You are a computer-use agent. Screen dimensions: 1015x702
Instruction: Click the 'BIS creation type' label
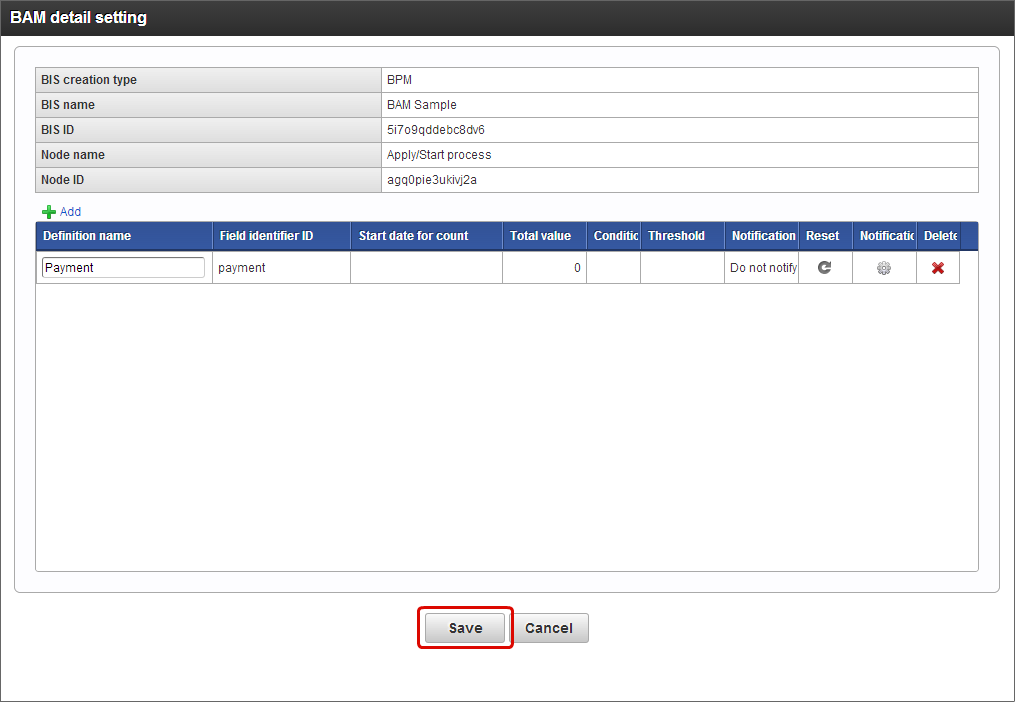pyautogui.click(x=89, y=80)
